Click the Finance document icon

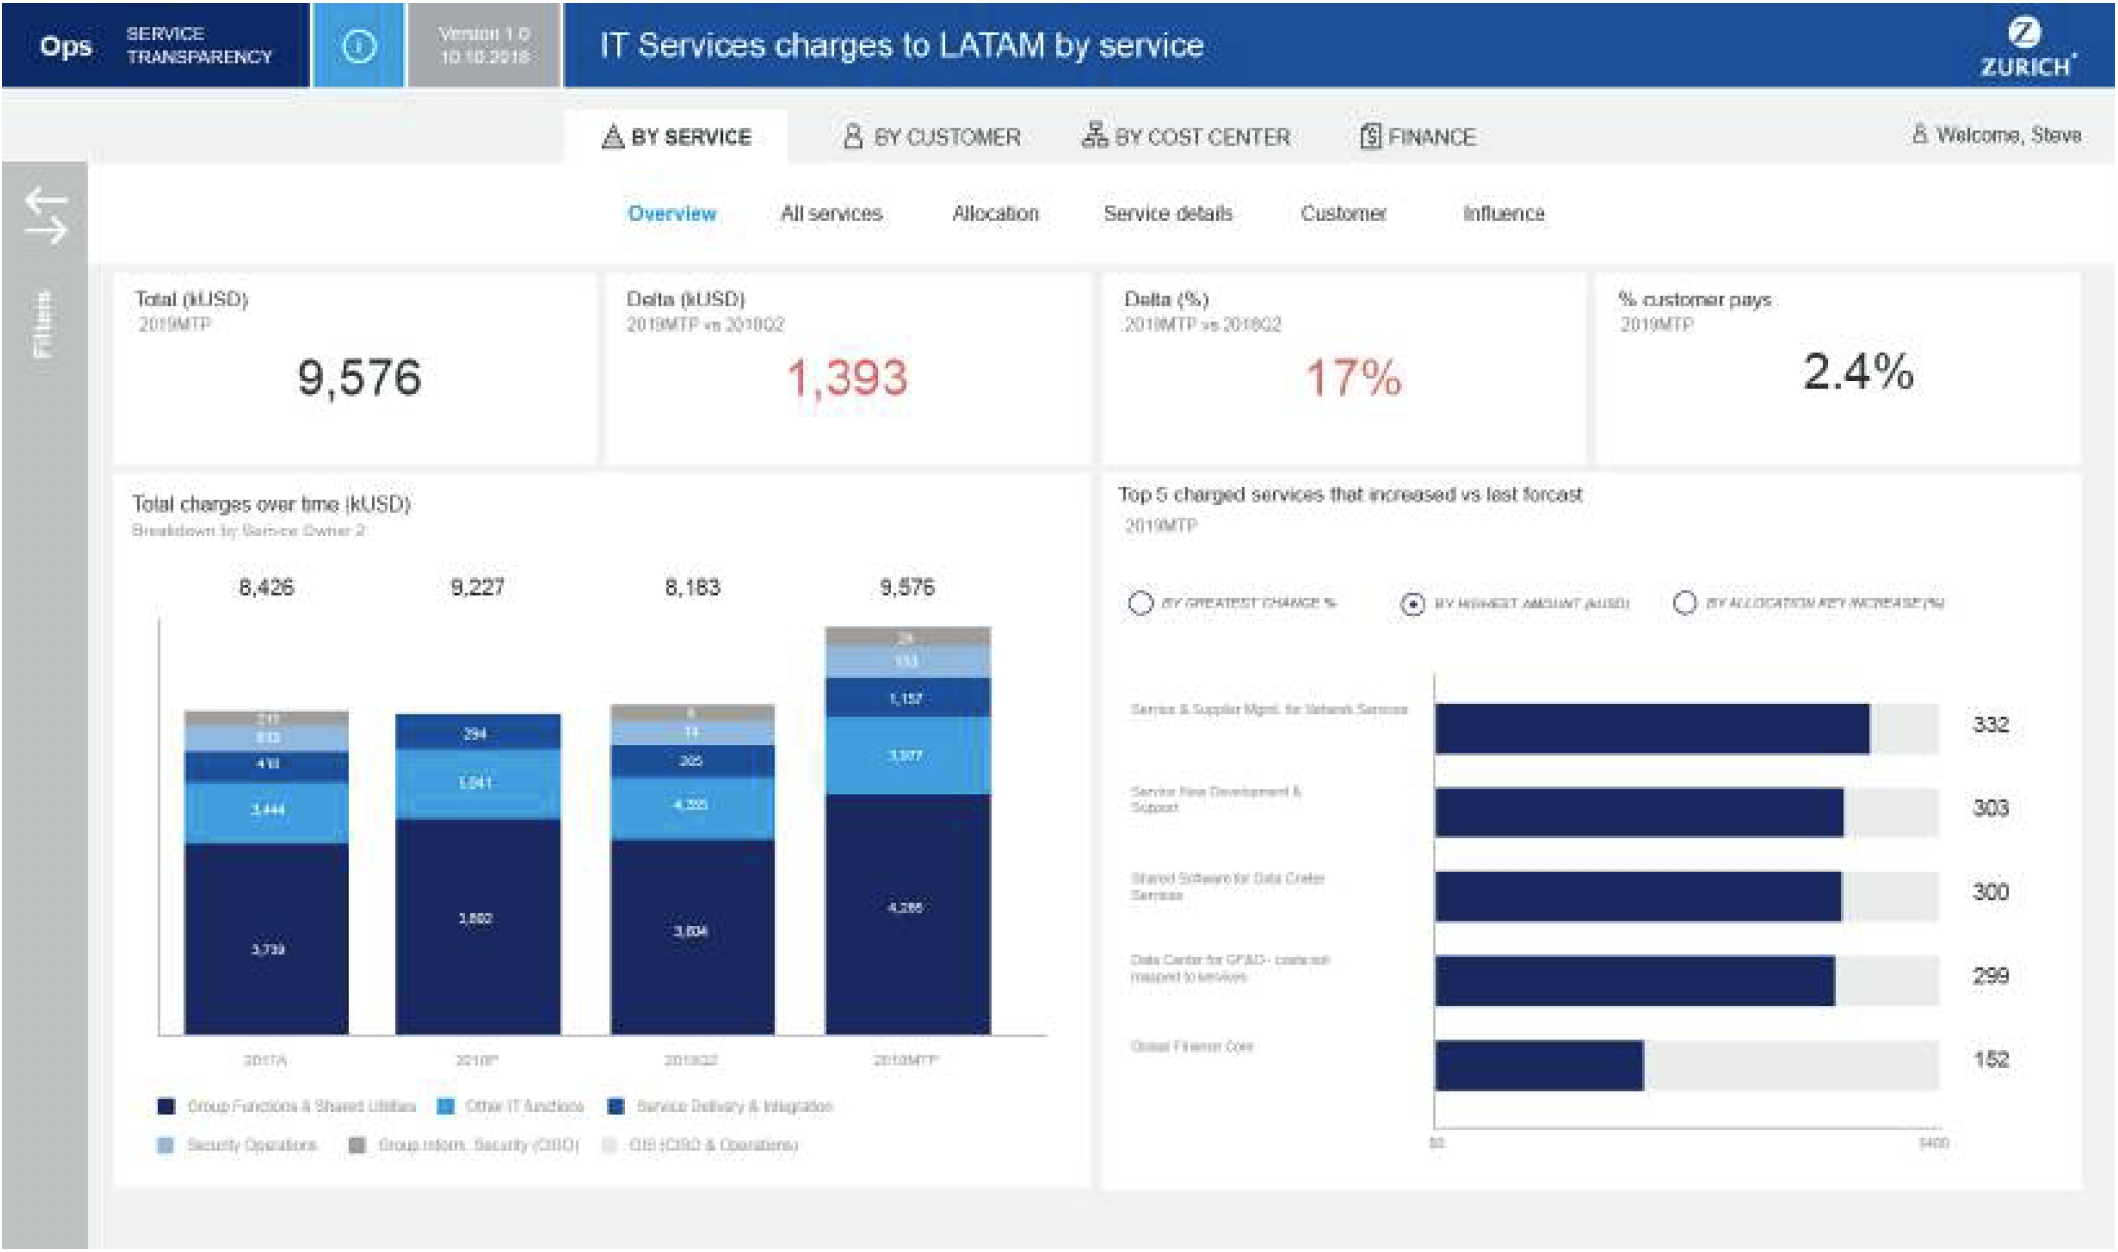(1370, 137)
